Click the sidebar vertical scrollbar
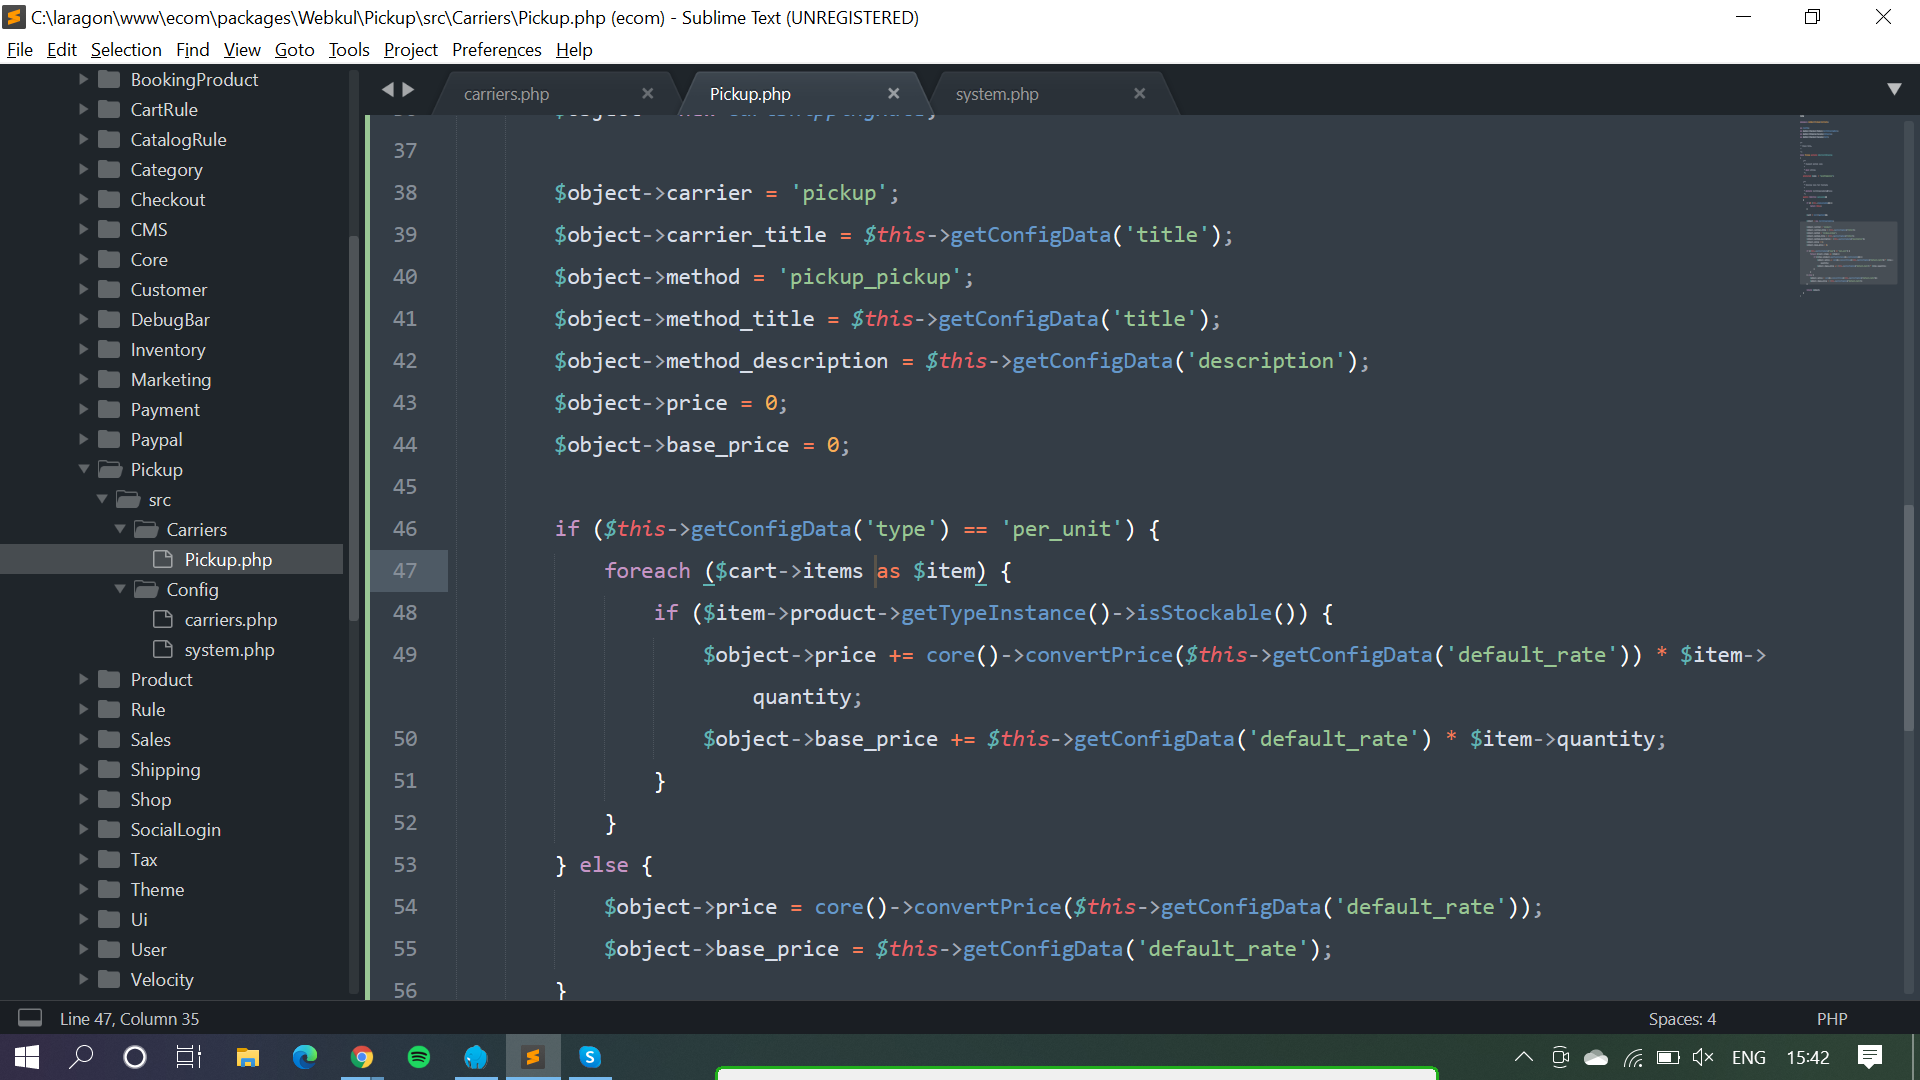Viewport: 1920px width, 1080px height. [x=353, y=430]
